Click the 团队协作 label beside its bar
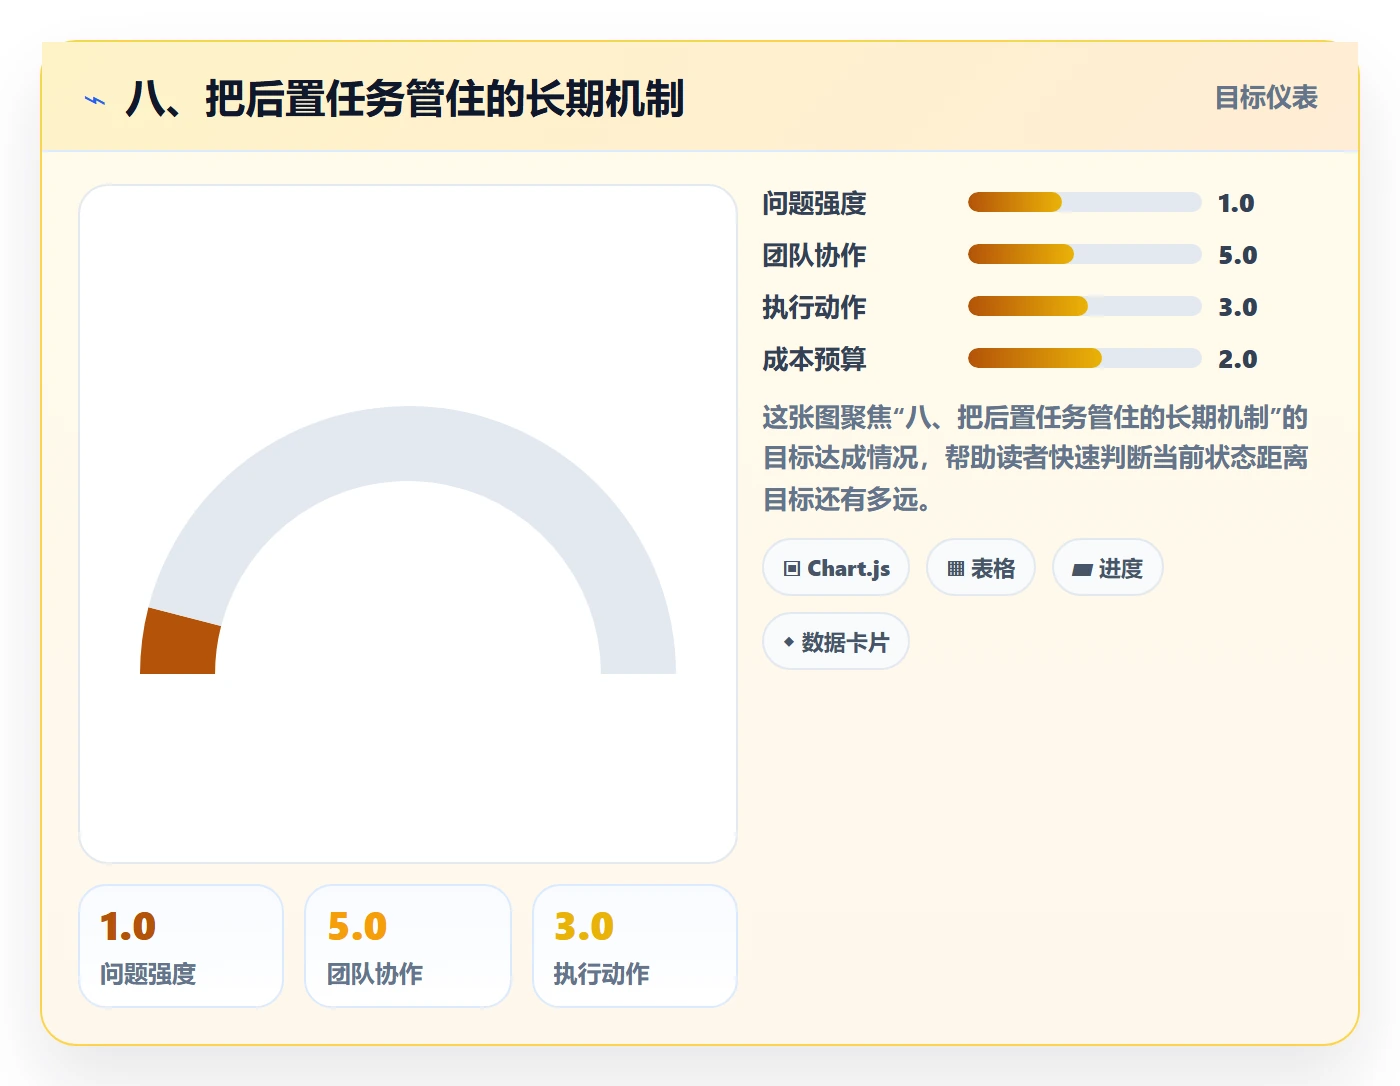Screen dimensions: 1400x1086 (814, 255)
